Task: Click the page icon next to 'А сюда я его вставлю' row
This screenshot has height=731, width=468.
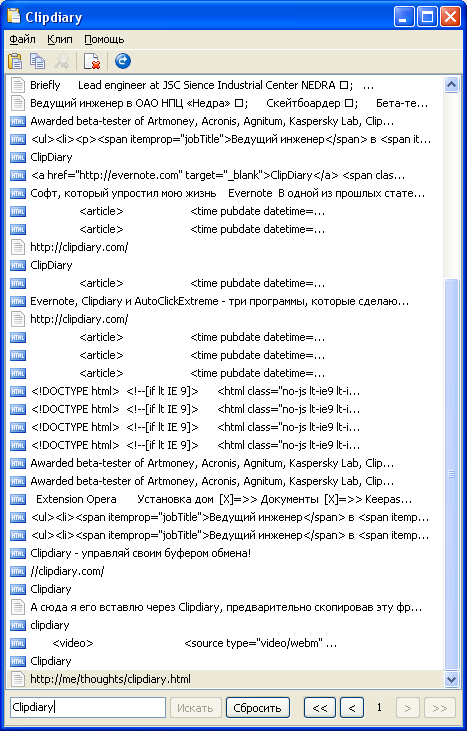Action: click(x=18, y=607)
